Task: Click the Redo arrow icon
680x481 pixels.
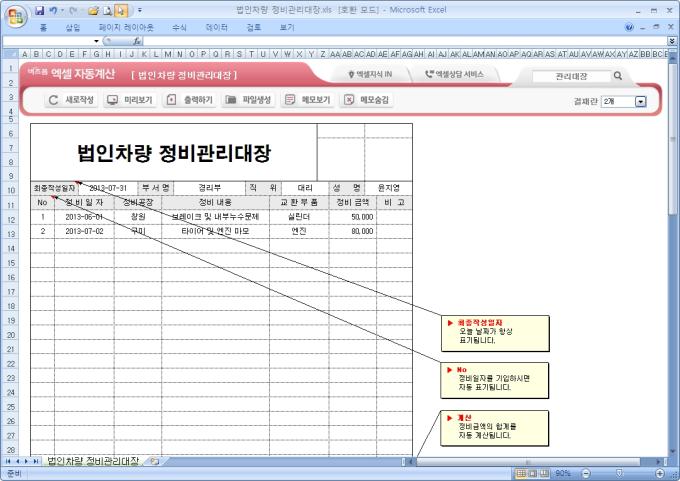Action: click(x=72, y=10)
